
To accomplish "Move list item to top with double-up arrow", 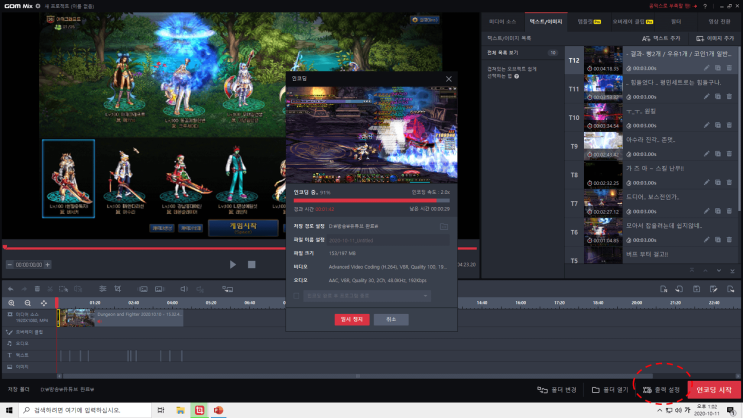I will tap(692, 271).
